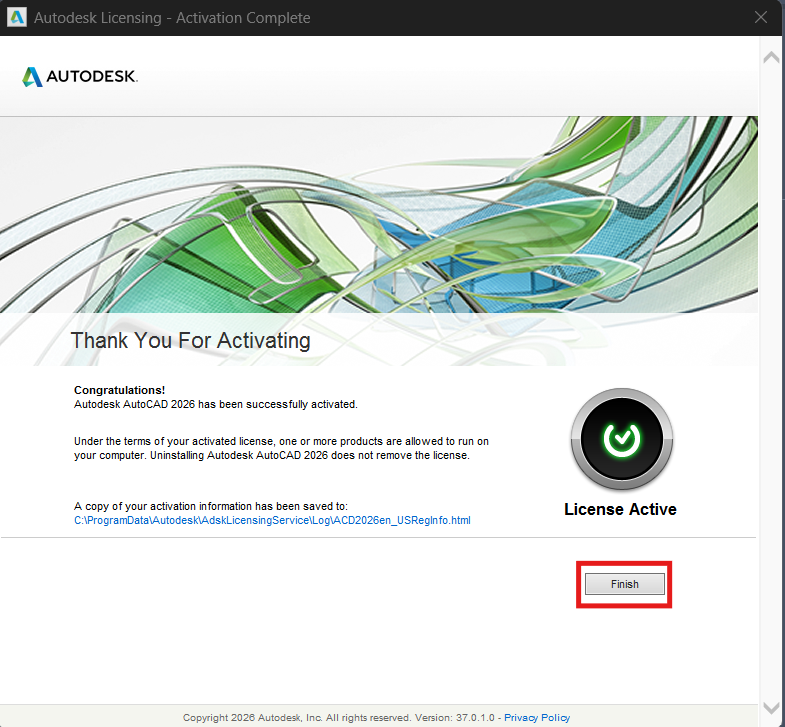Click the 'Under the terms of your activated license' paragraph

tap(281, 448)
